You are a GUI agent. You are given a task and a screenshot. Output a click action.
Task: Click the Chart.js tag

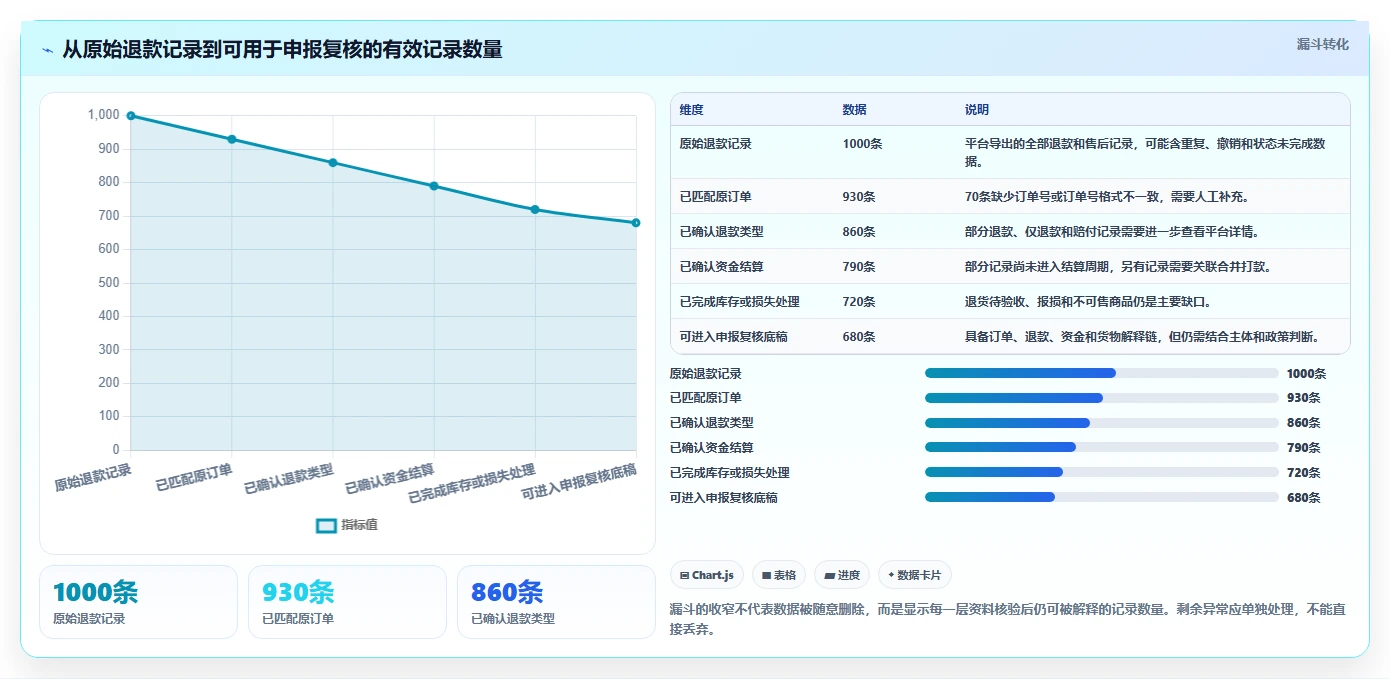click(707, 575)
